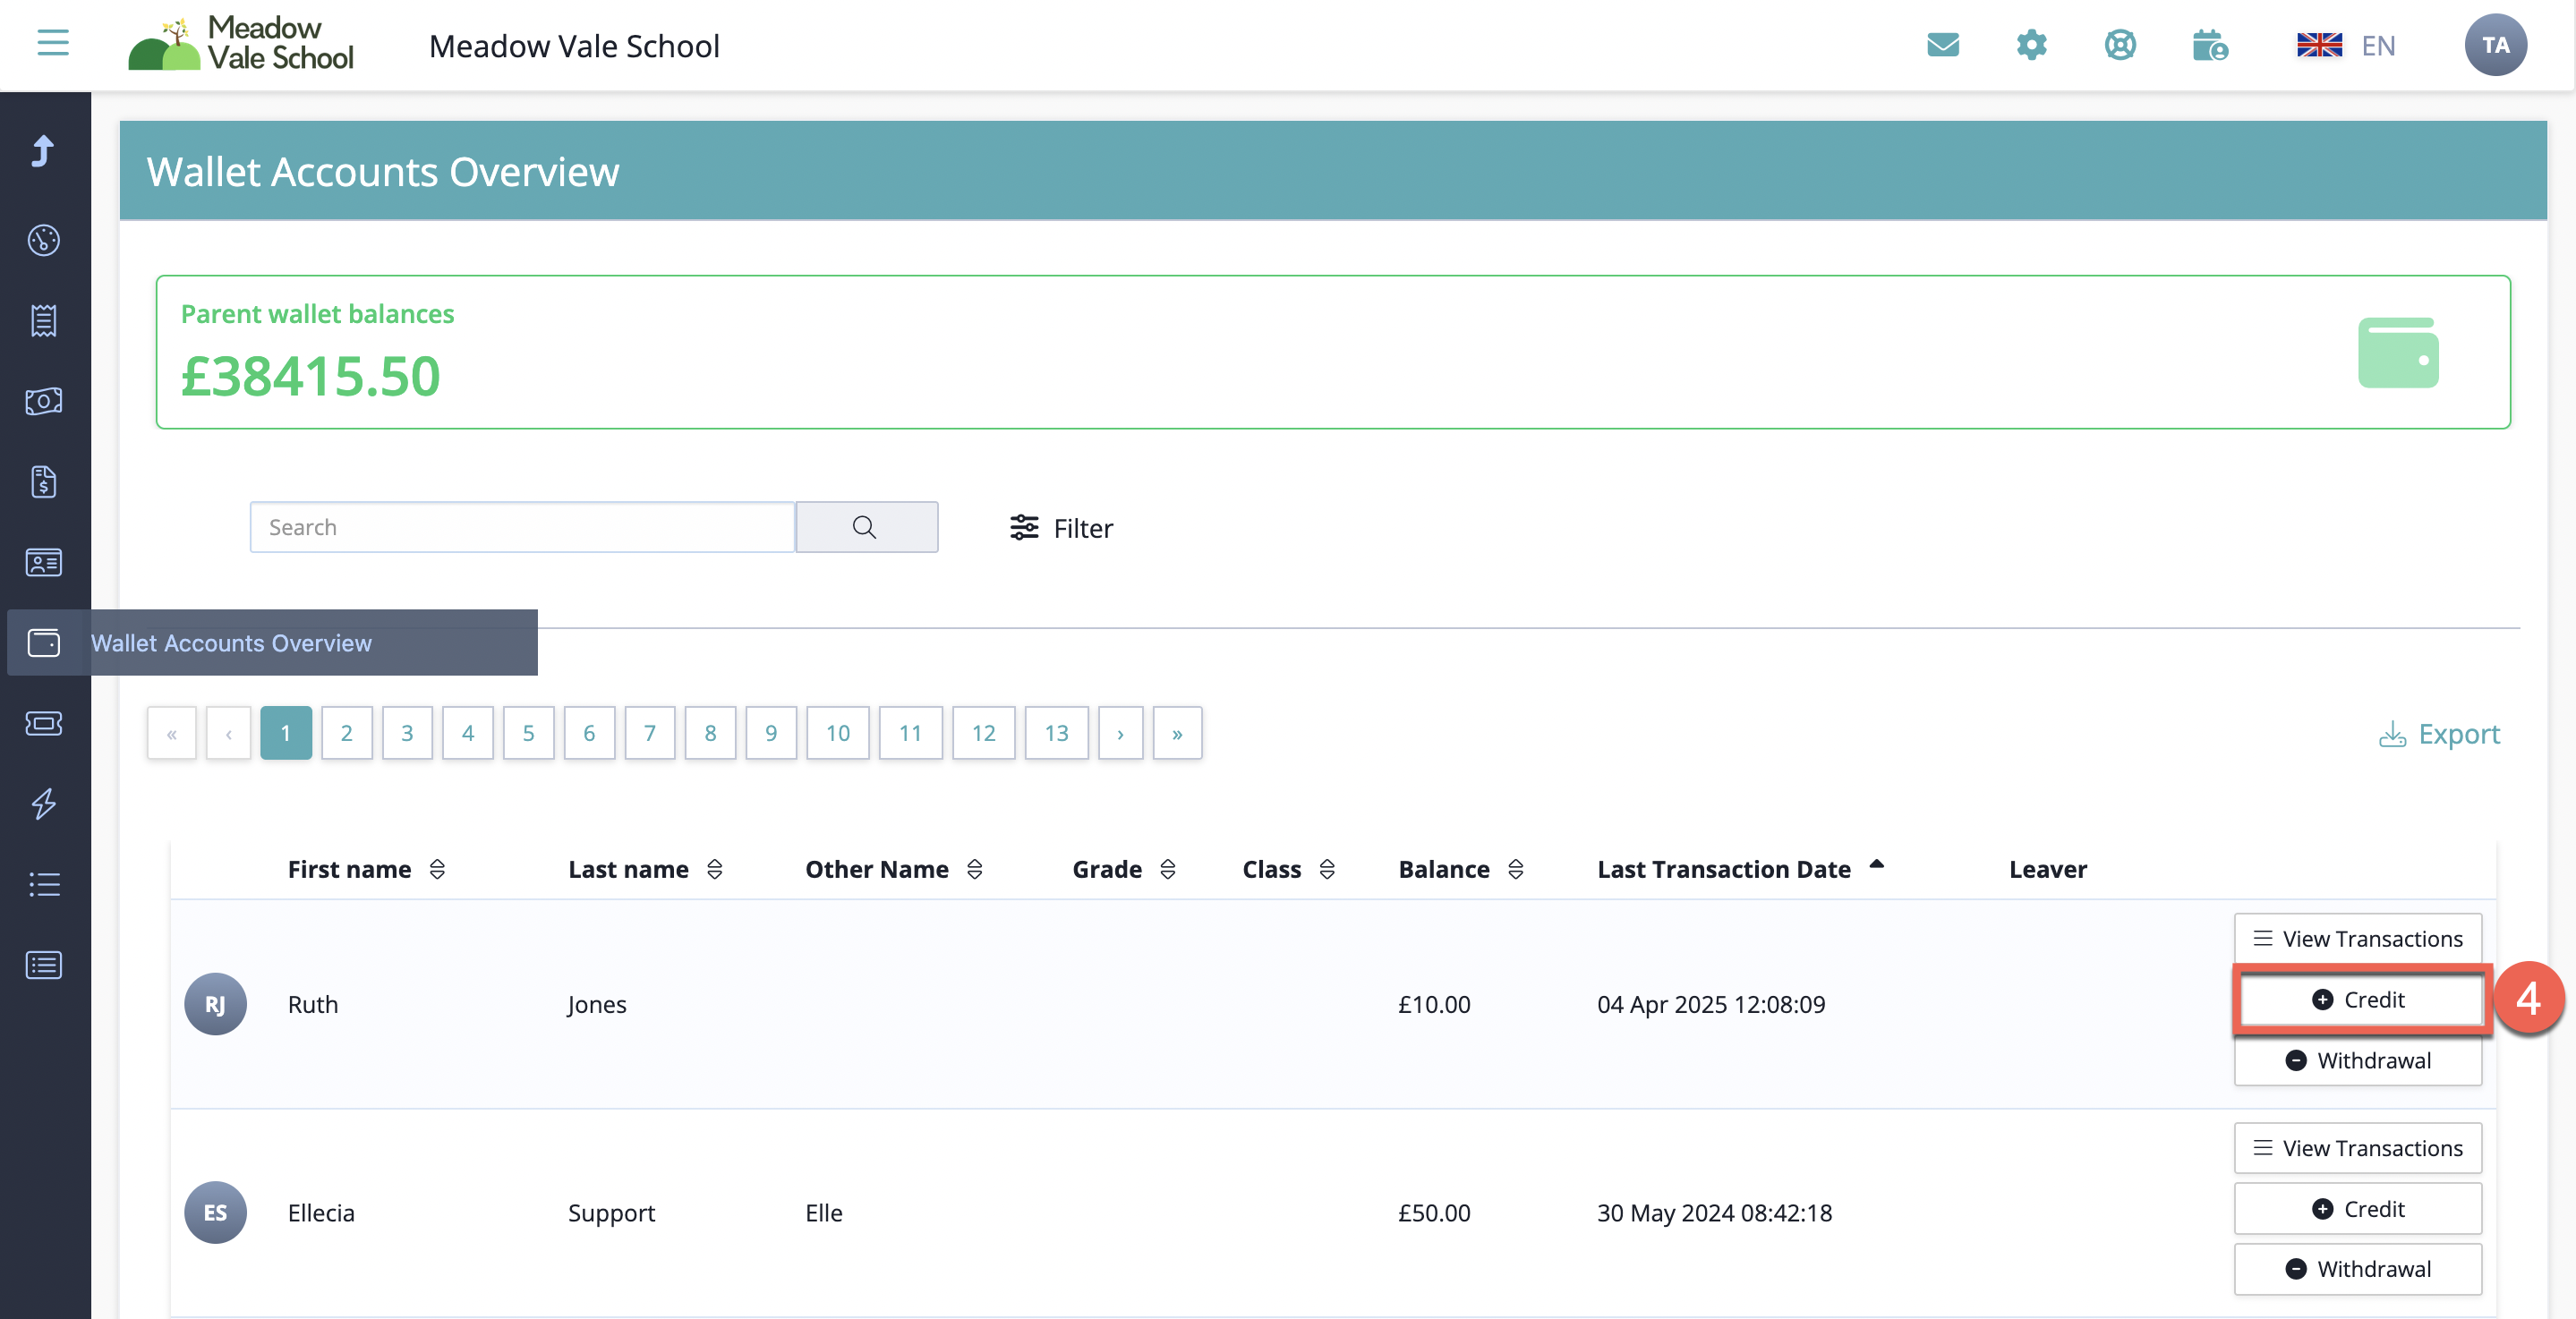The width and height of the screenshot is (2576, 1319).
Task: Open the sidebar ID card icon
Action: [44, 562]
